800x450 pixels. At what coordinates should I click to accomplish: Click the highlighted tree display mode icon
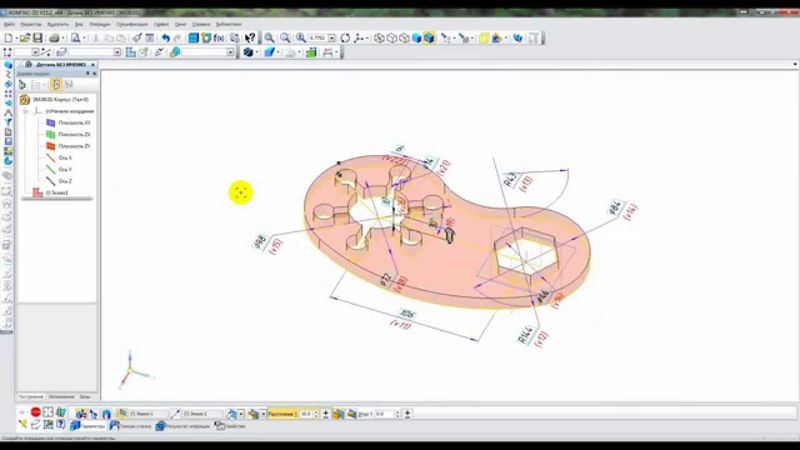pos(56,85)
